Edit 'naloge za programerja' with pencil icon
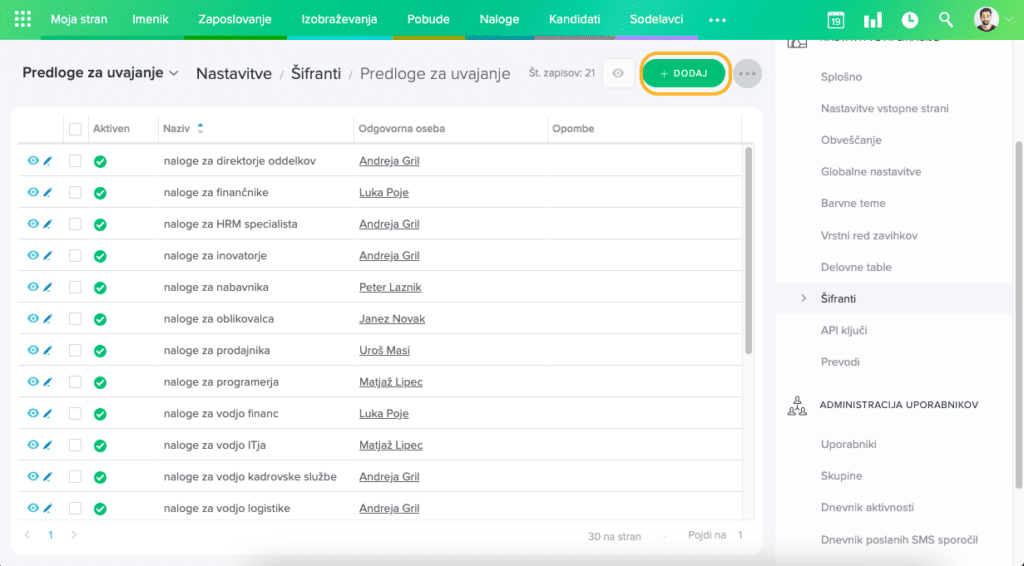Image resolution: width=1024 pixels, height=566 pixels. tap(47, 382)
